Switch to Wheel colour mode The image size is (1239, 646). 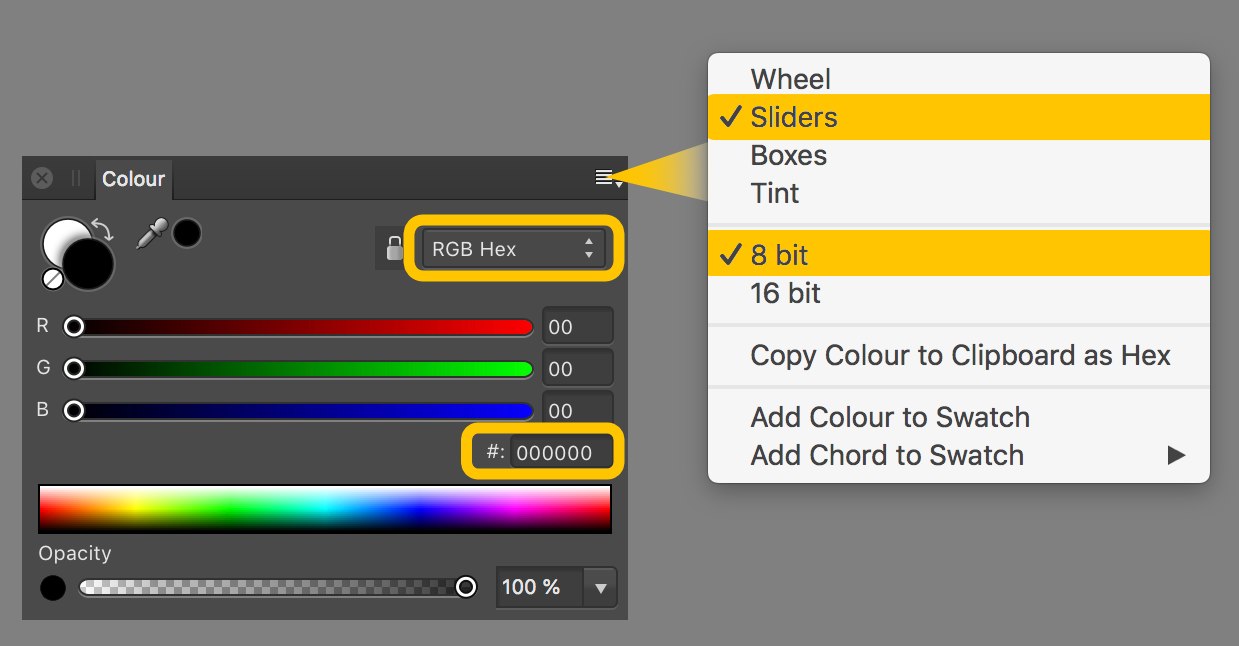tap(790, 78)
